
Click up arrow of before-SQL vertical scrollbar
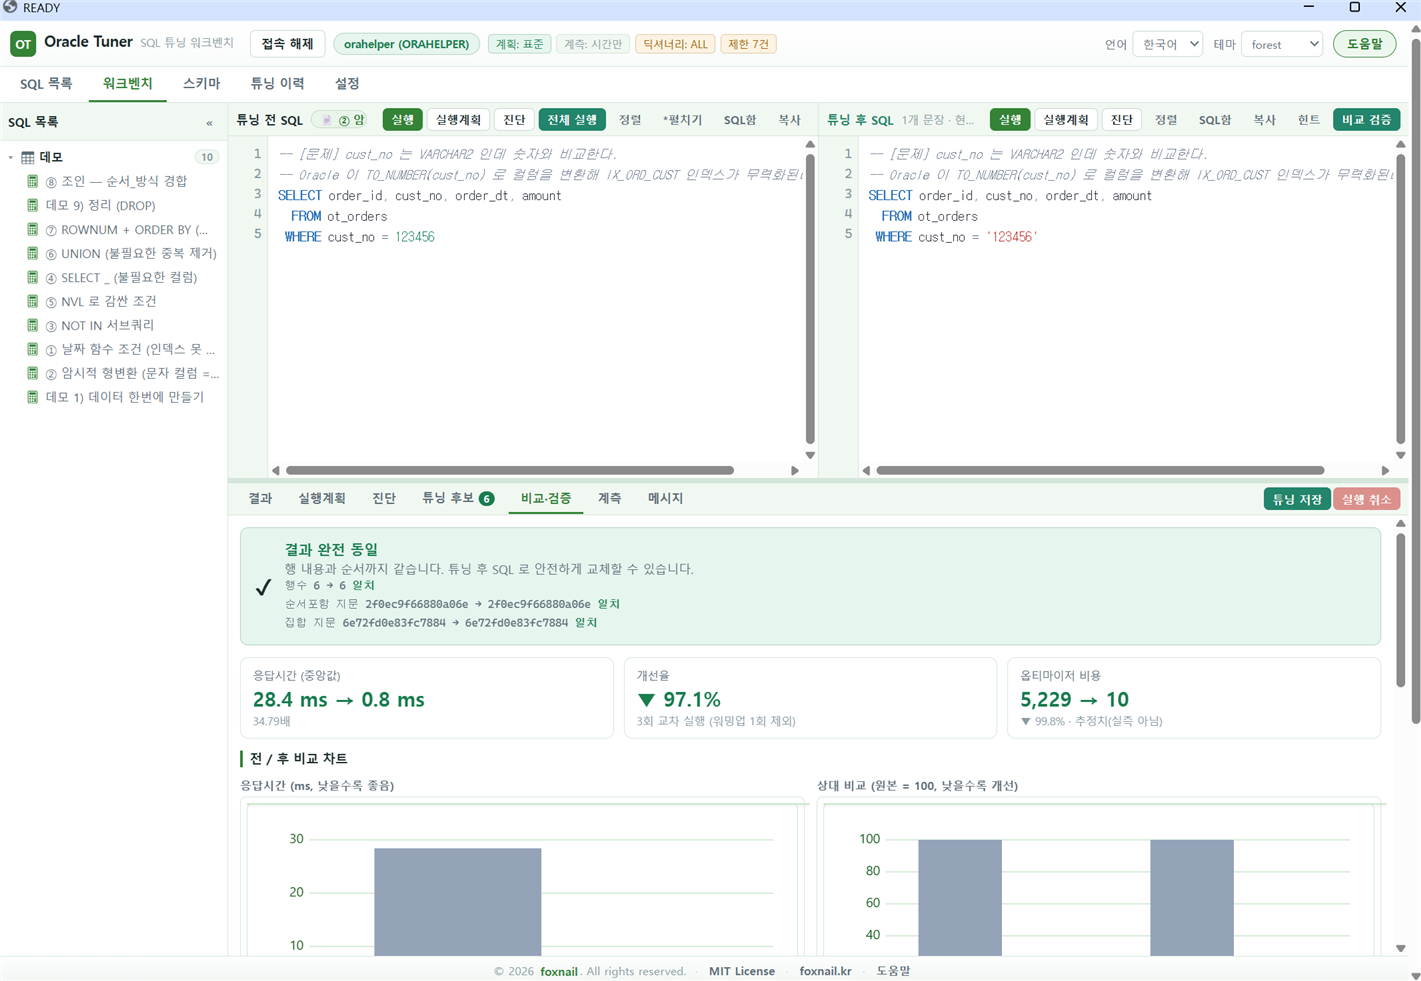(x=810, y=145)
